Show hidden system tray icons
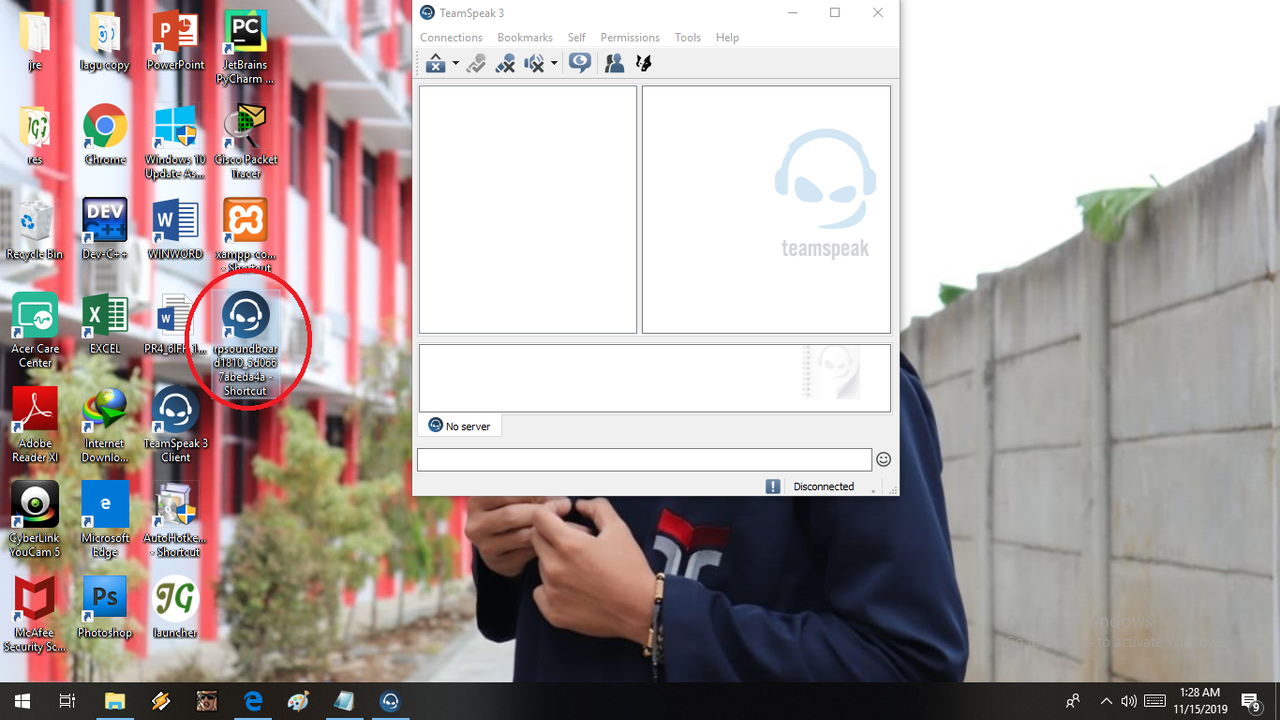 1106,701
